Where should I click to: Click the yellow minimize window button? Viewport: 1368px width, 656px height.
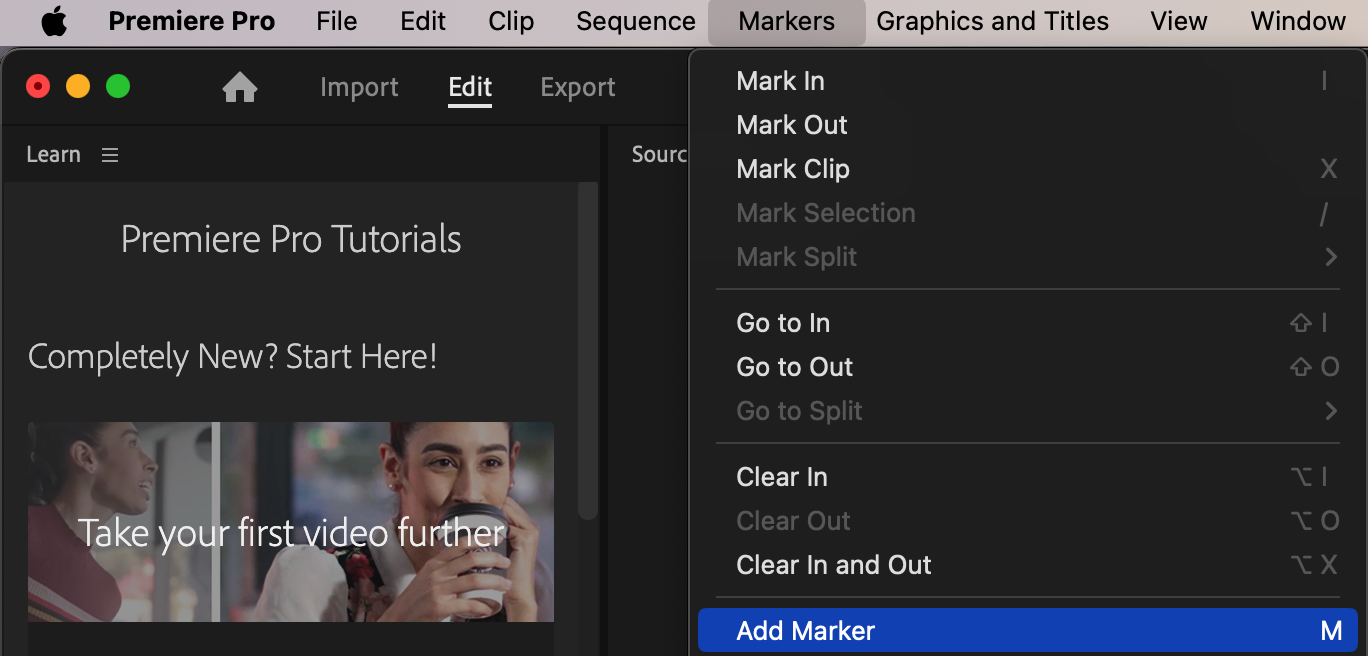tap(78, 87)
